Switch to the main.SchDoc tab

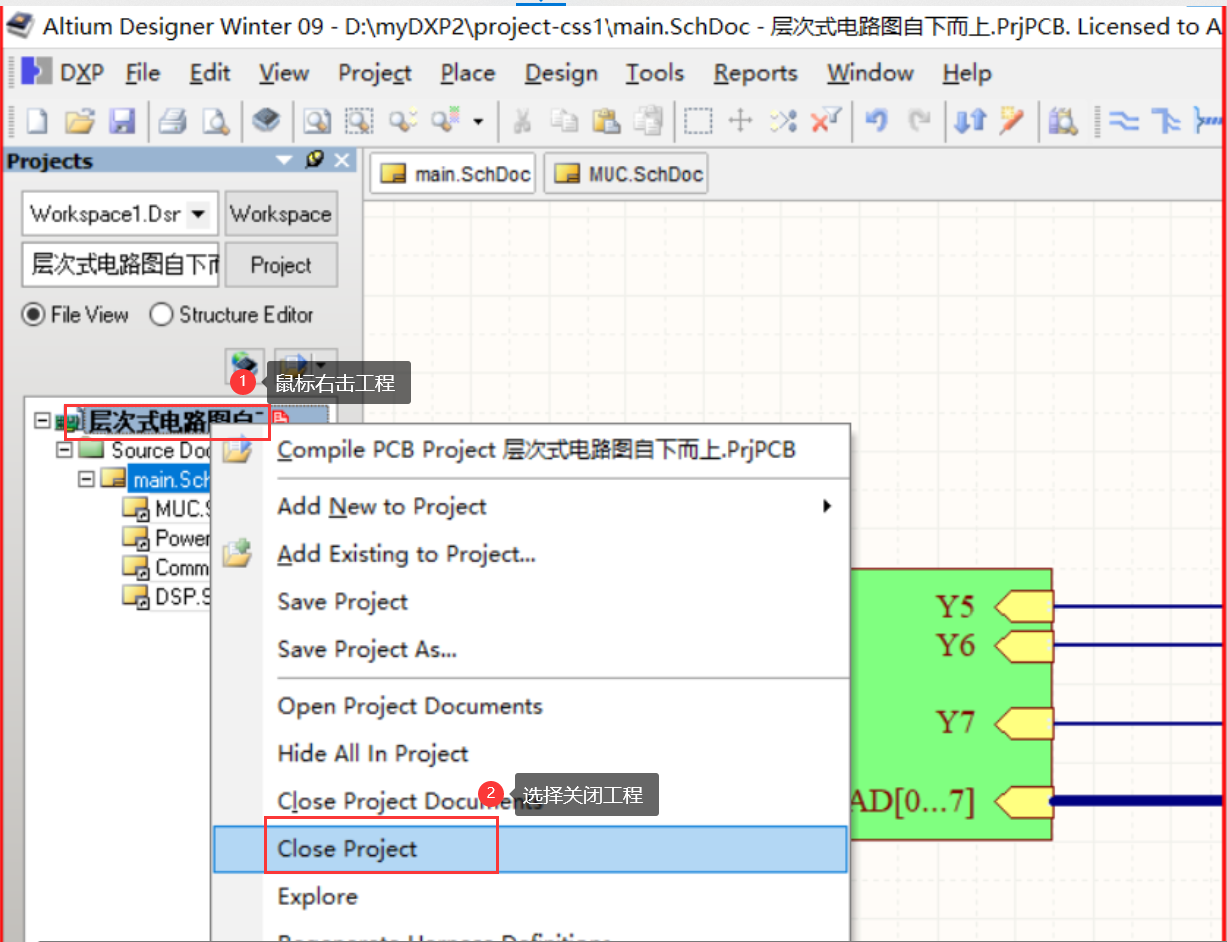click(x=453, y=174)
